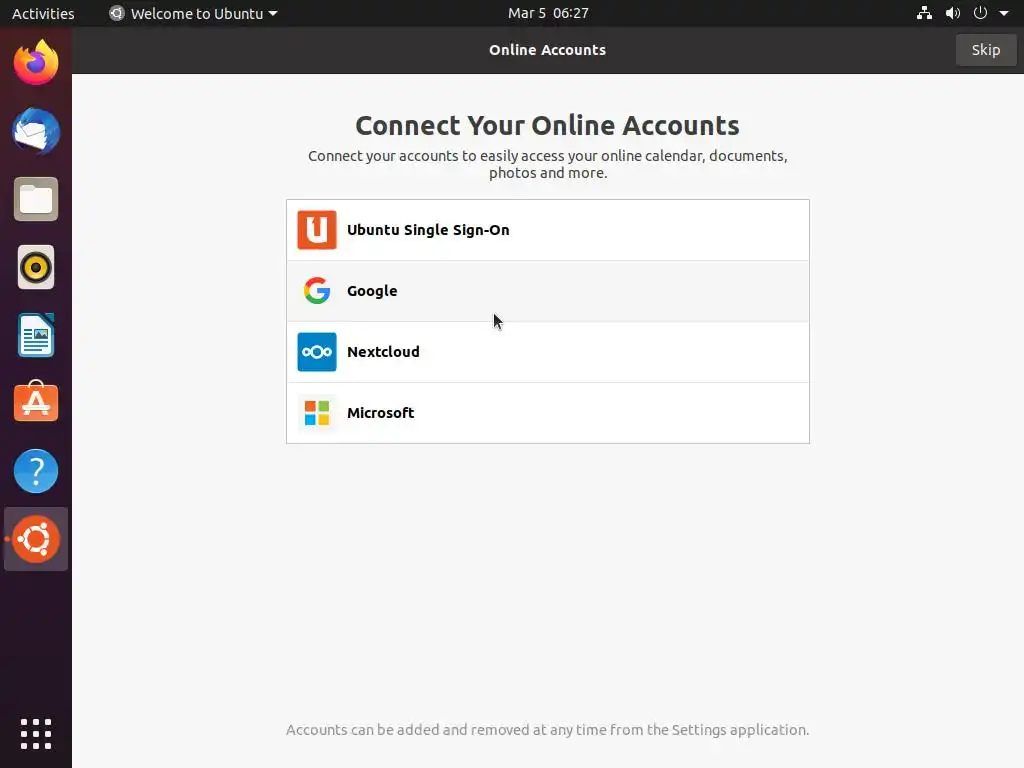This screenshot has width=1024, height=768.
Task: Click the Google logo icon
Action: point(317,291)
